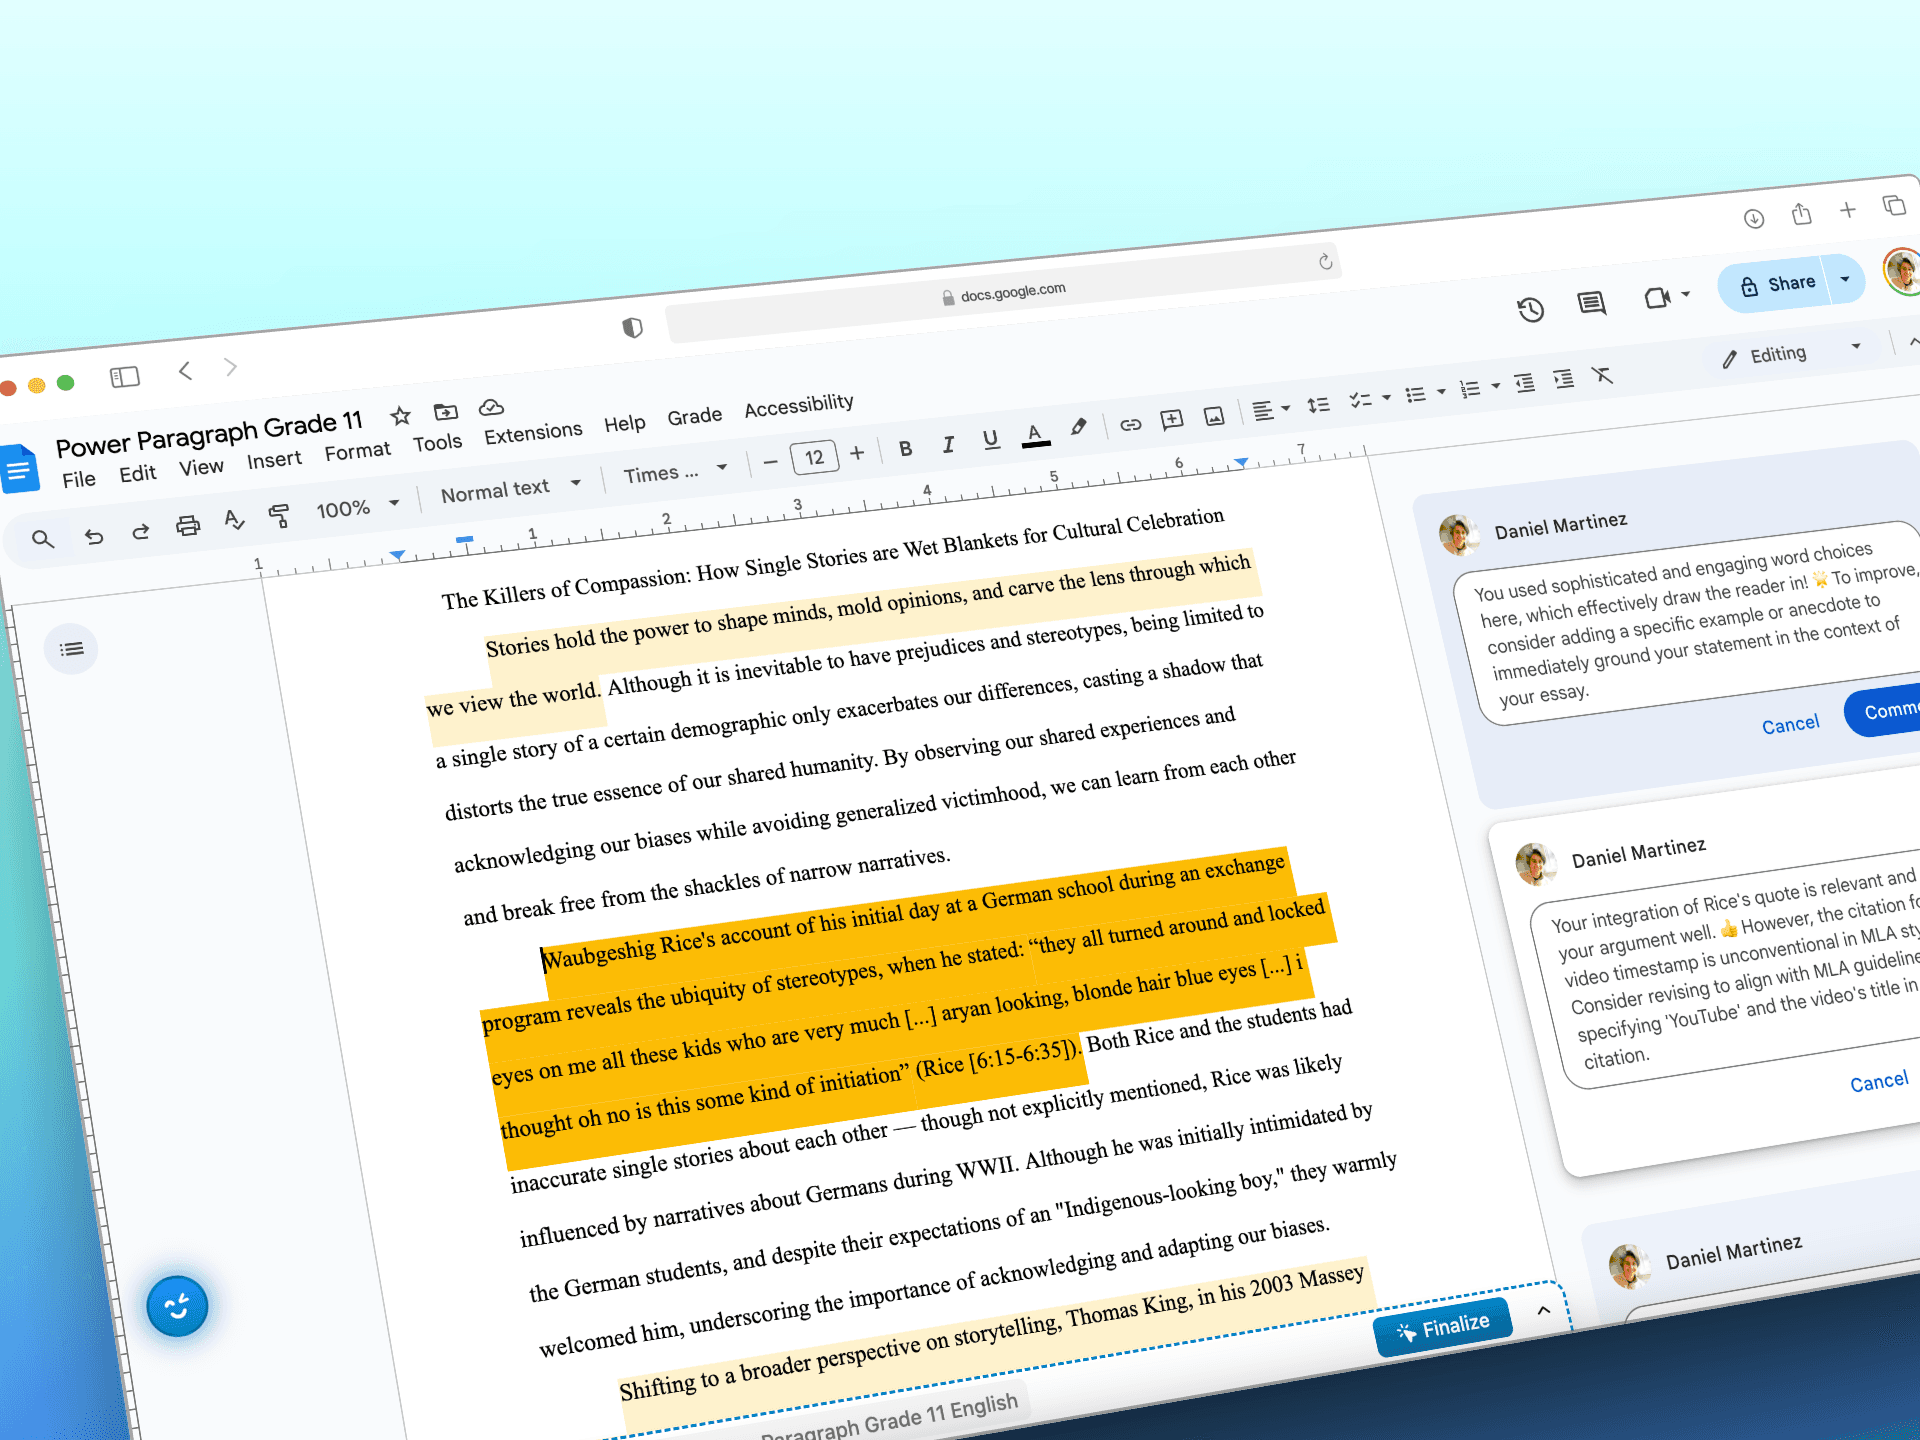Open the Normal text style dropdown

510,489
